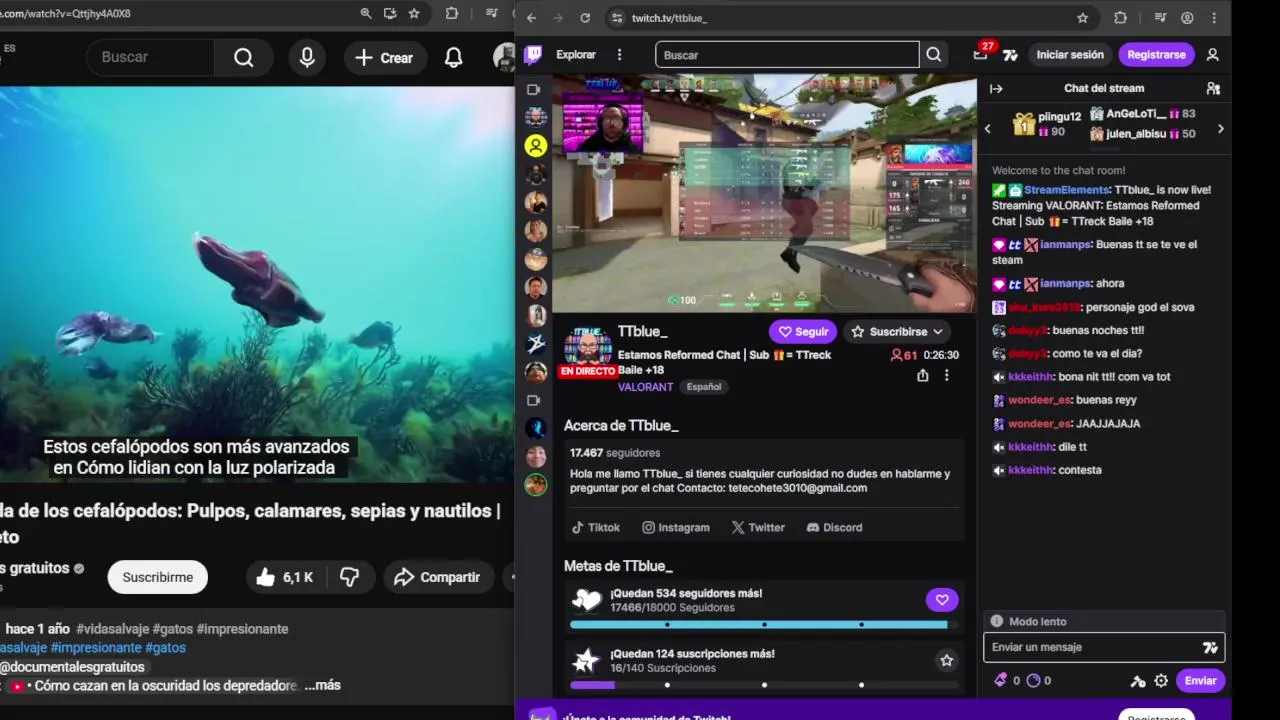Bookmark twitch.tv page with star icon
The height and width of the screenshot is (720, 1280).
[1082, 18]
